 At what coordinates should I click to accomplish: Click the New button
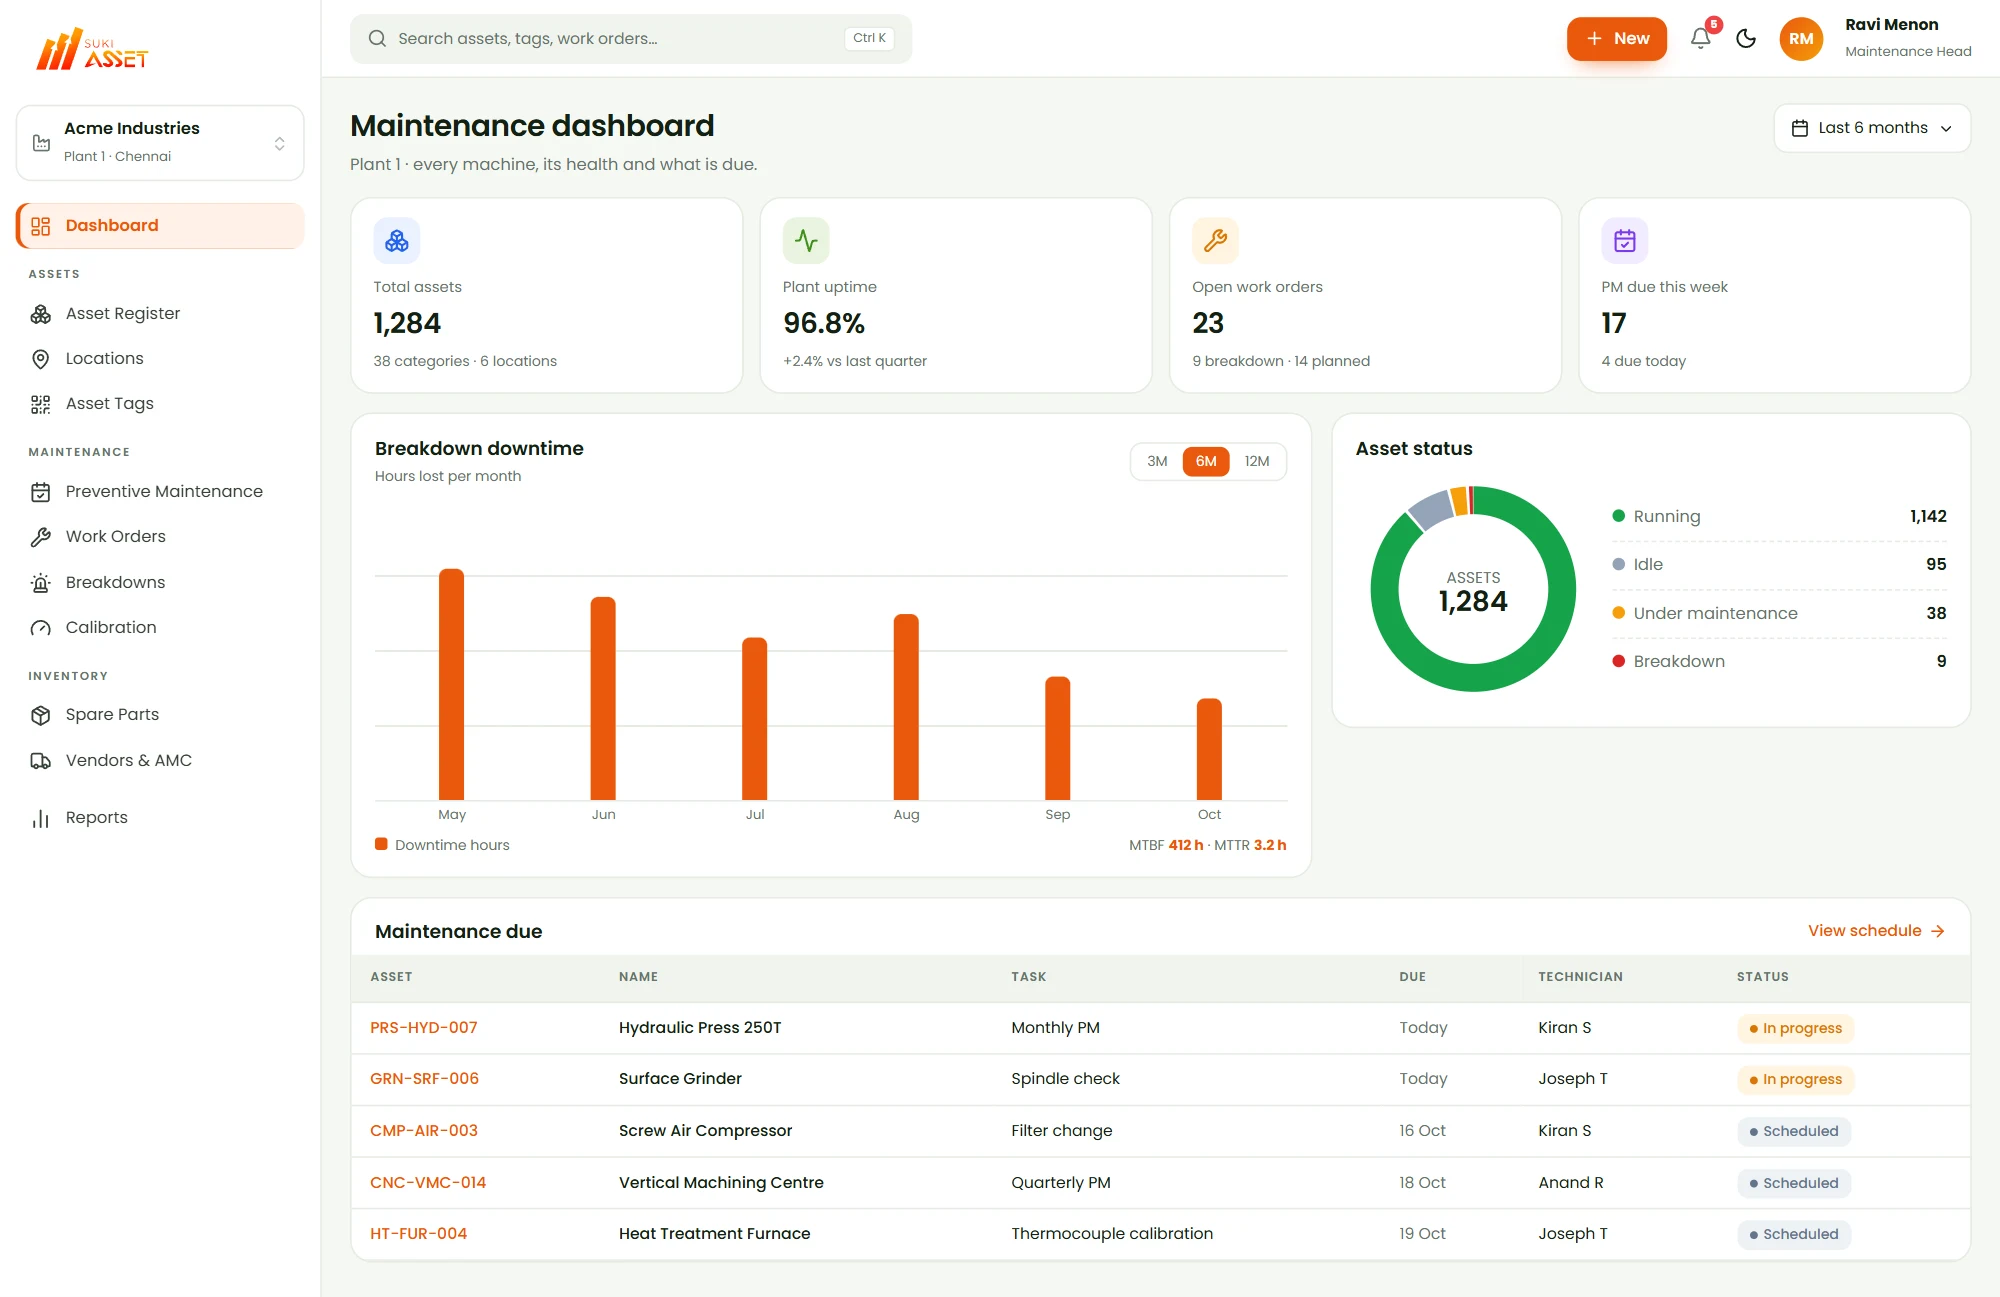[x=1617, y=39]
